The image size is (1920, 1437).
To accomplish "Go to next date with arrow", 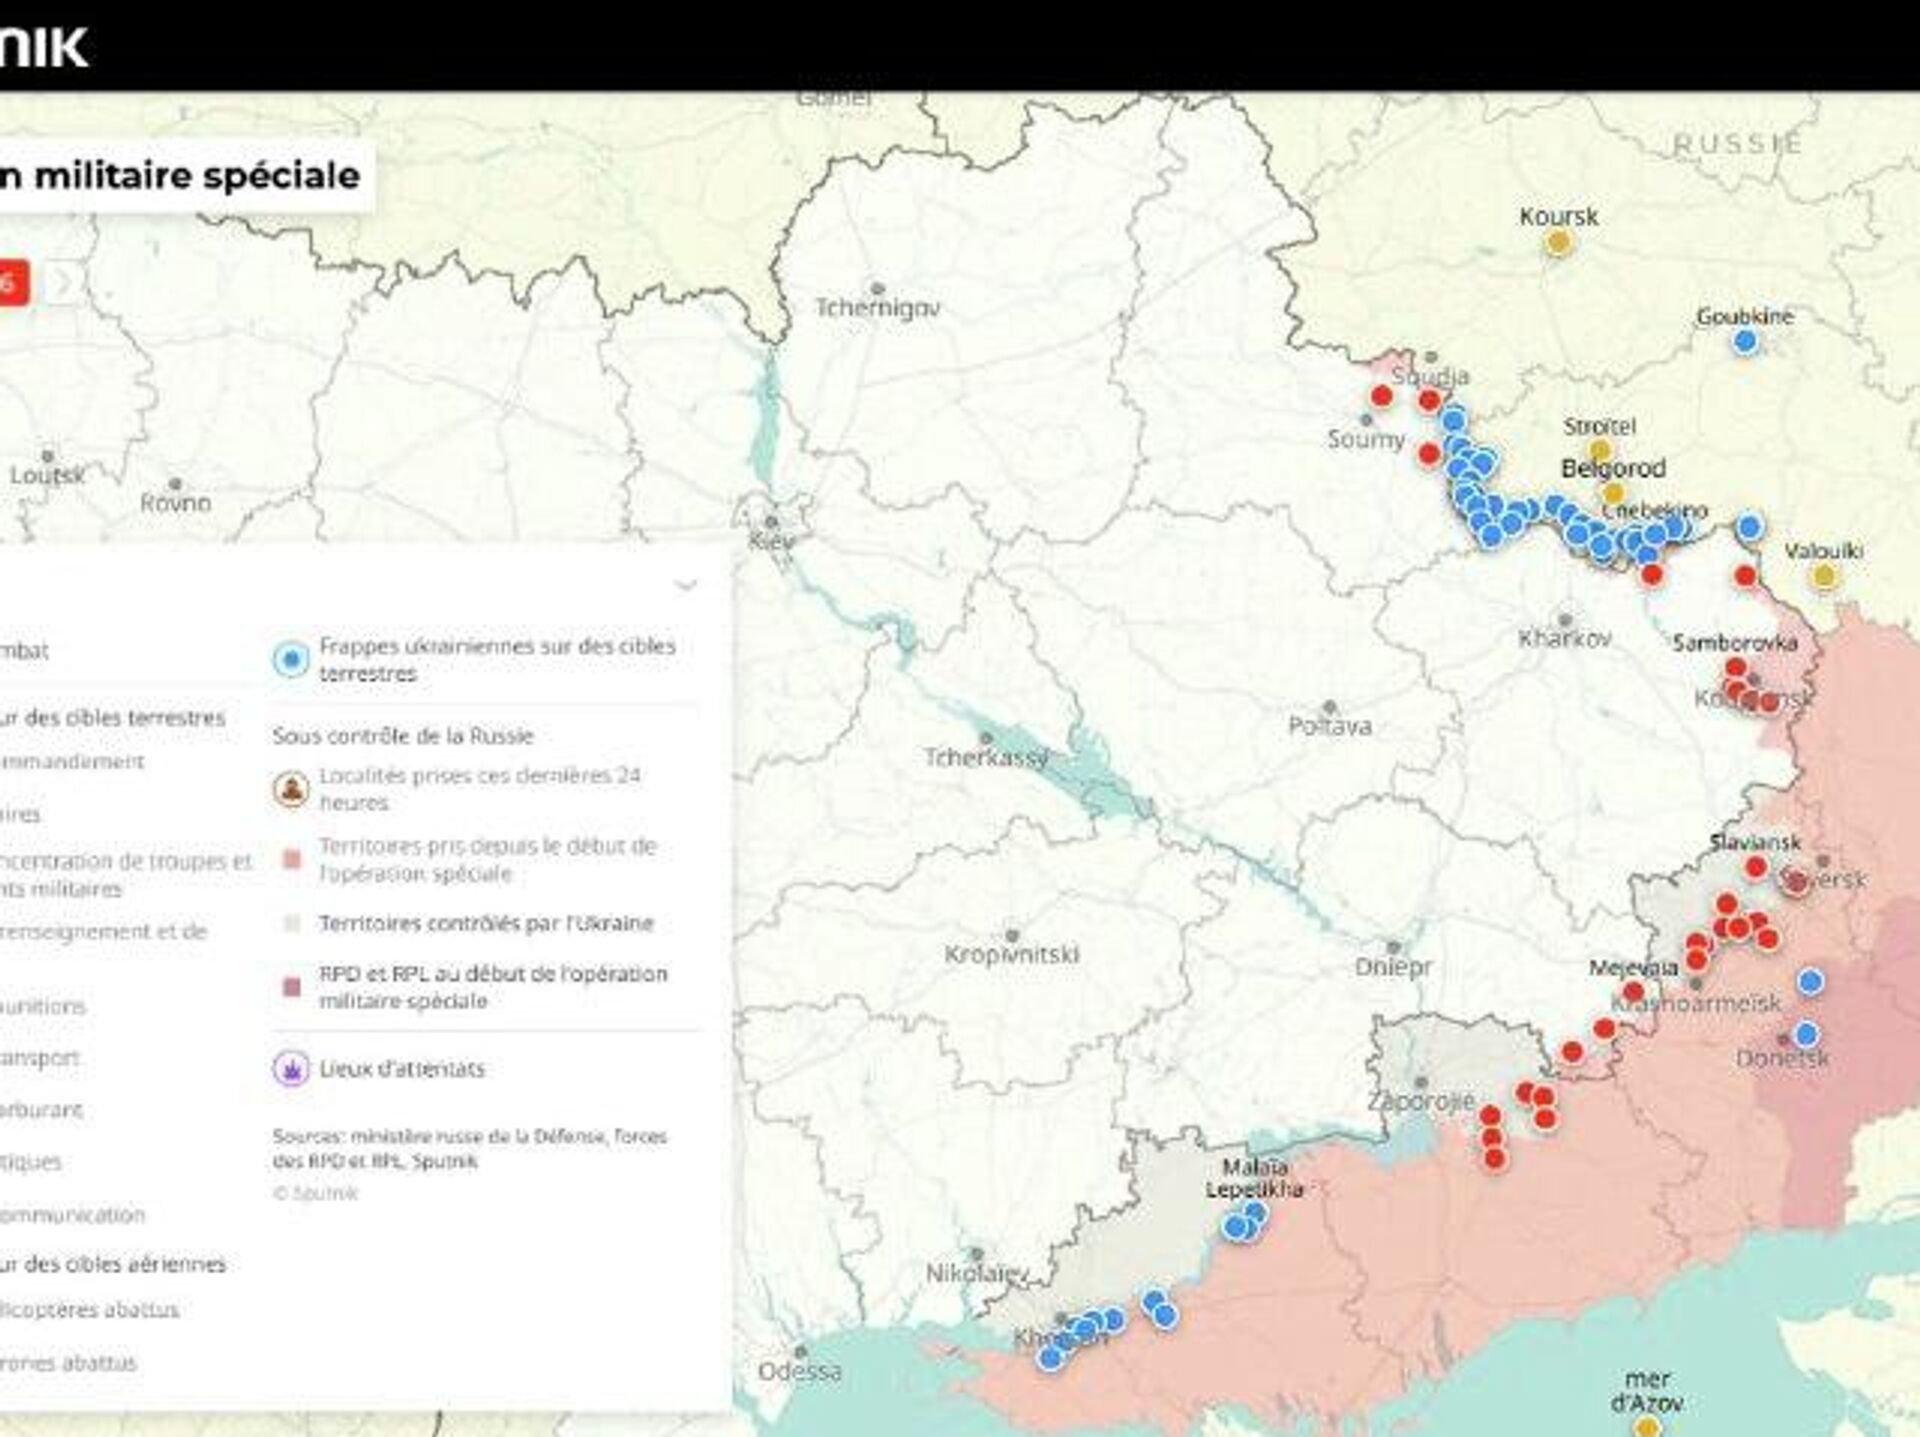I will [x=63, y=284].
